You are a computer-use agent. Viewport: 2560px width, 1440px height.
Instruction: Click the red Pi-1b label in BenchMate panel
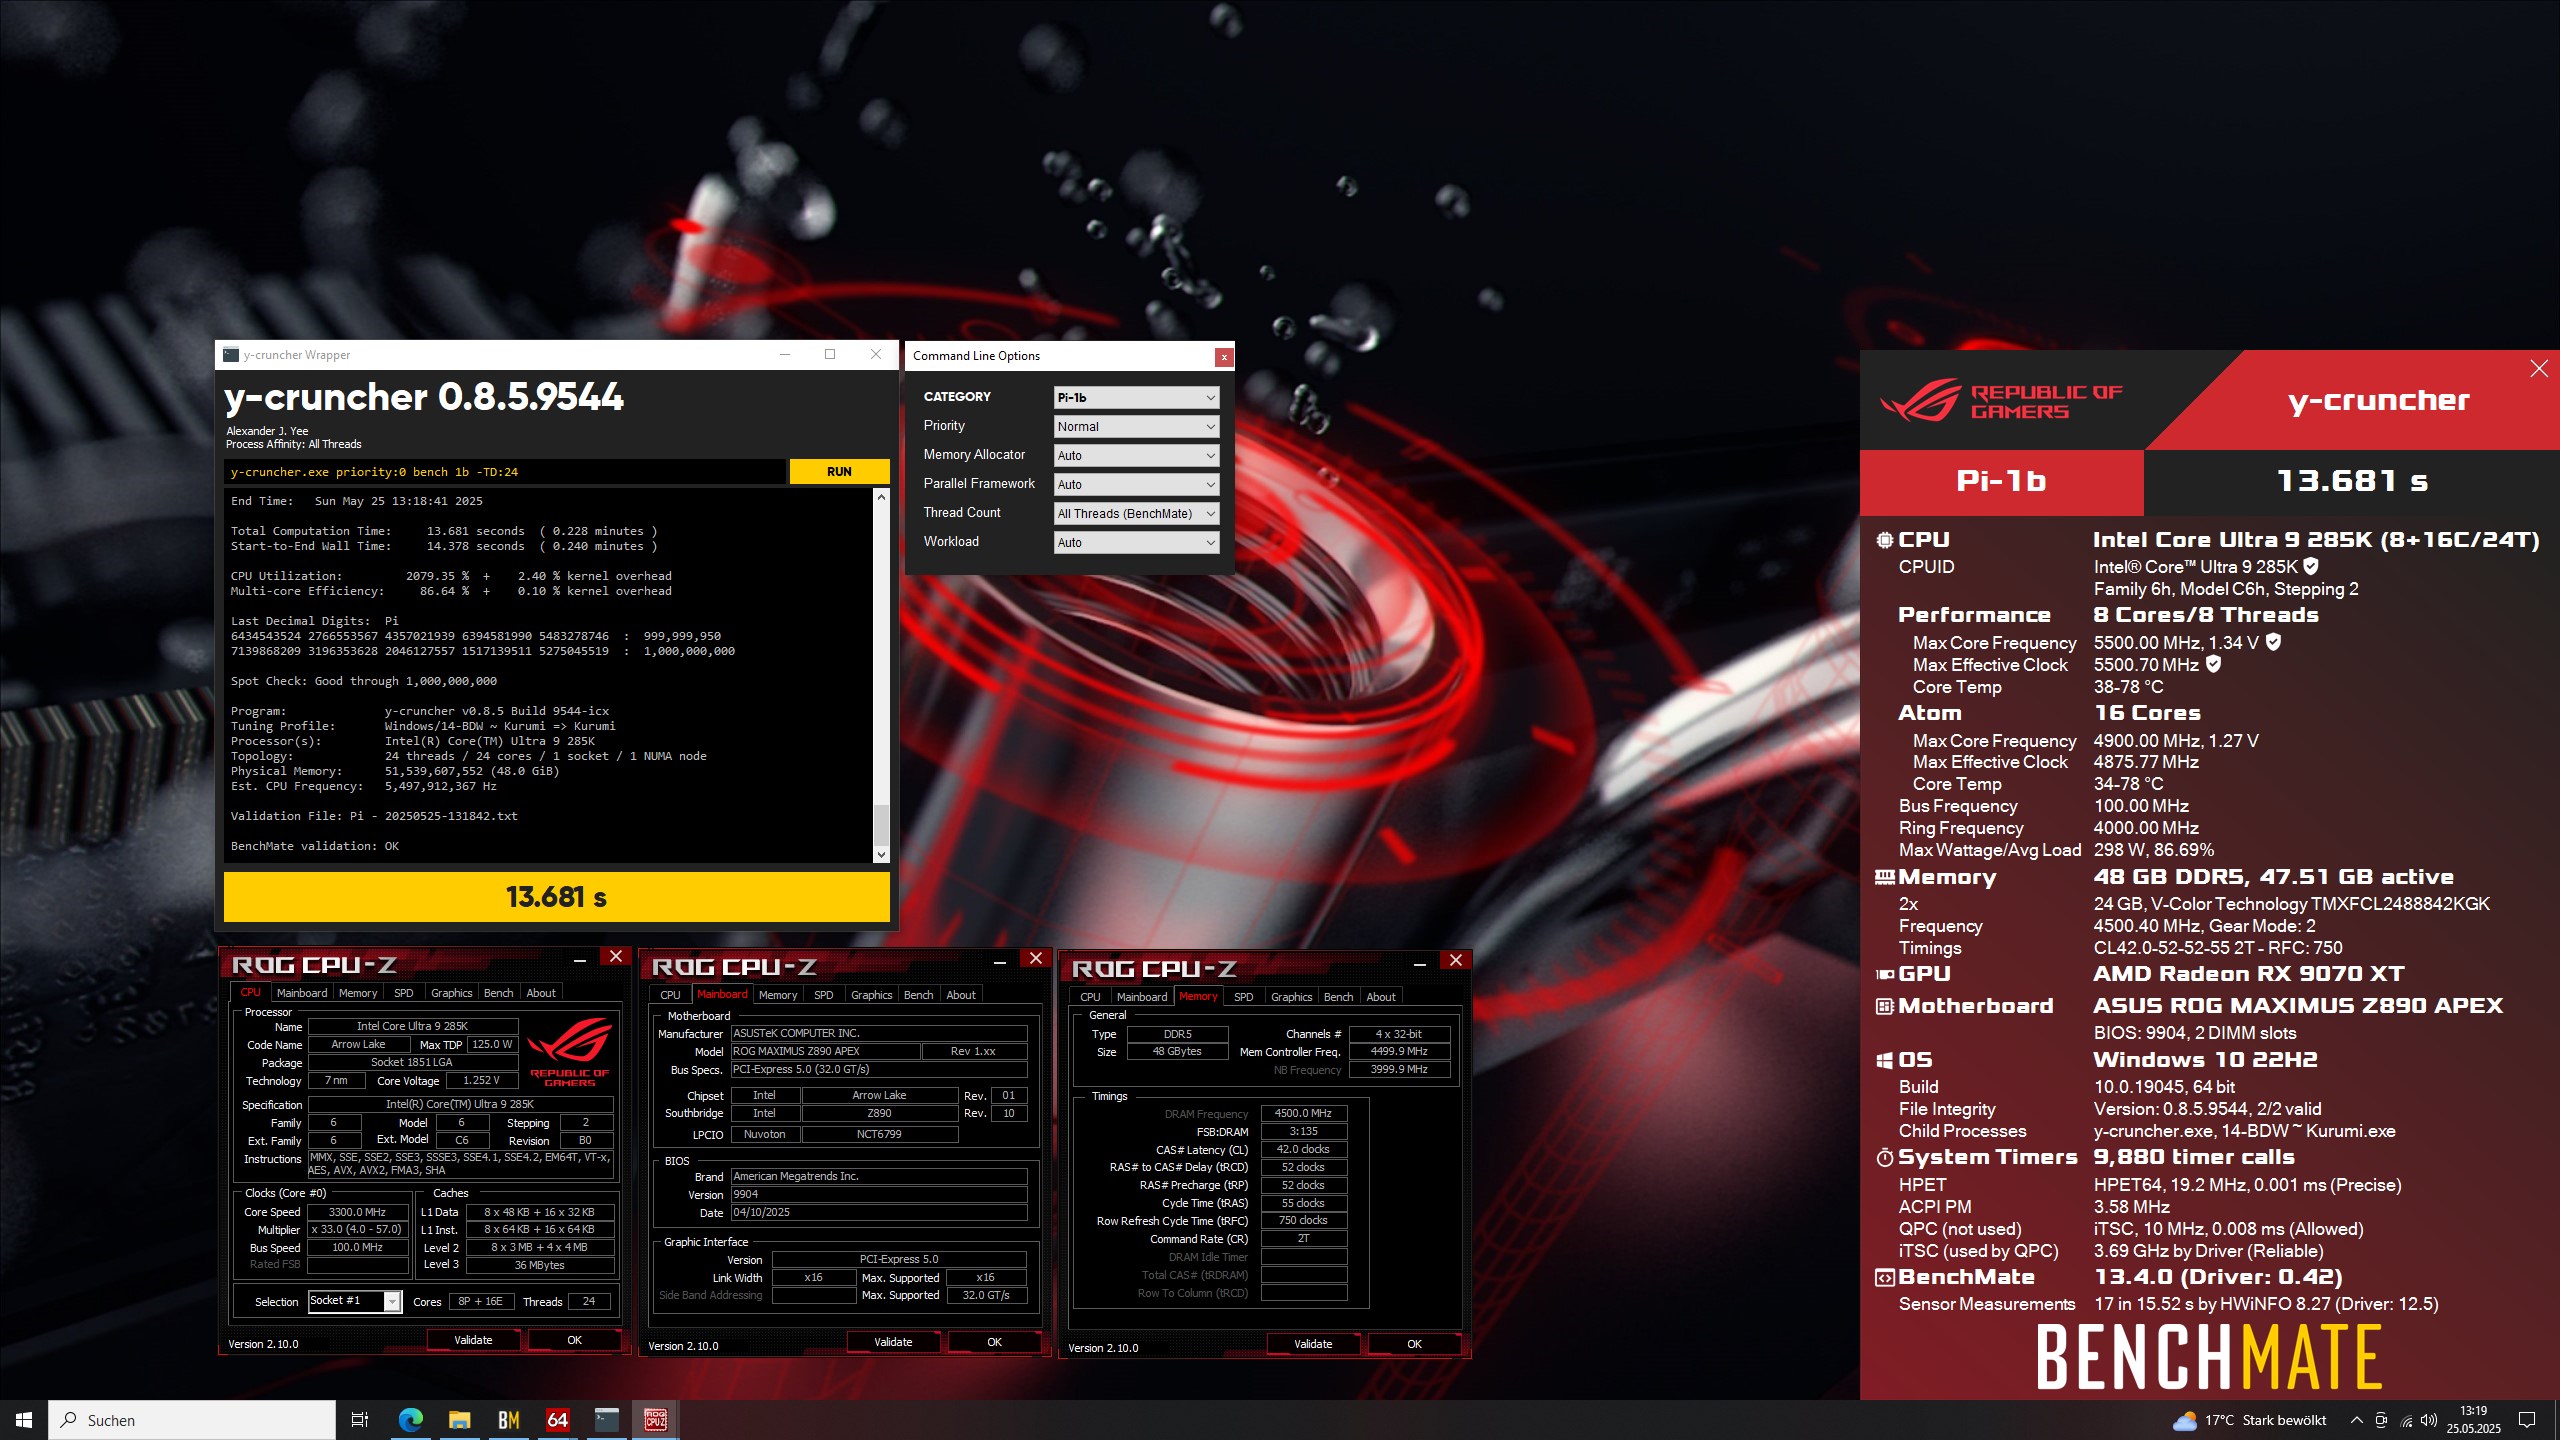pyautogui.click(x=2001, y=482)
